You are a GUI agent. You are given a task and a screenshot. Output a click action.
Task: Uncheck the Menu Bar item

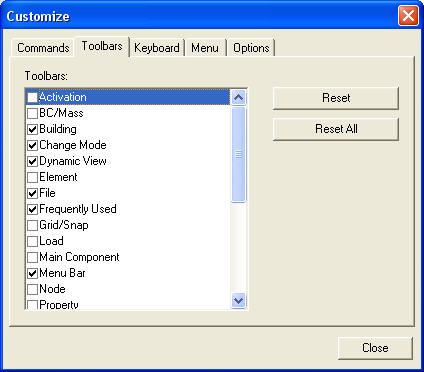pyautogui.click(x=32, y=273)
